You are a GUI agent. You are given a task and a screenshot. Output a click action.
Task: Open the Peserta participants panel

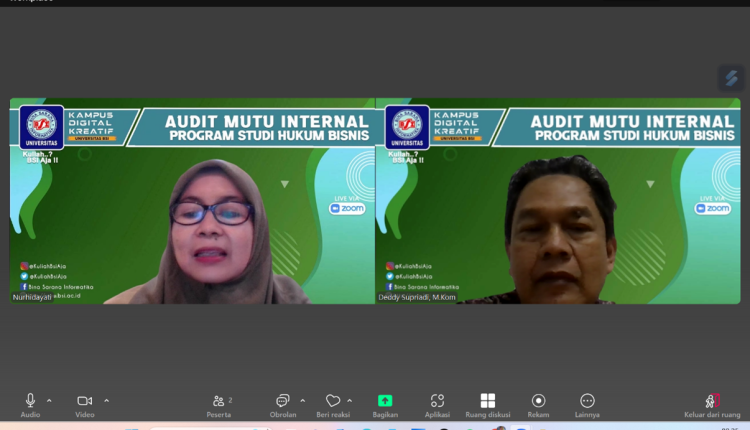(220, 405)
